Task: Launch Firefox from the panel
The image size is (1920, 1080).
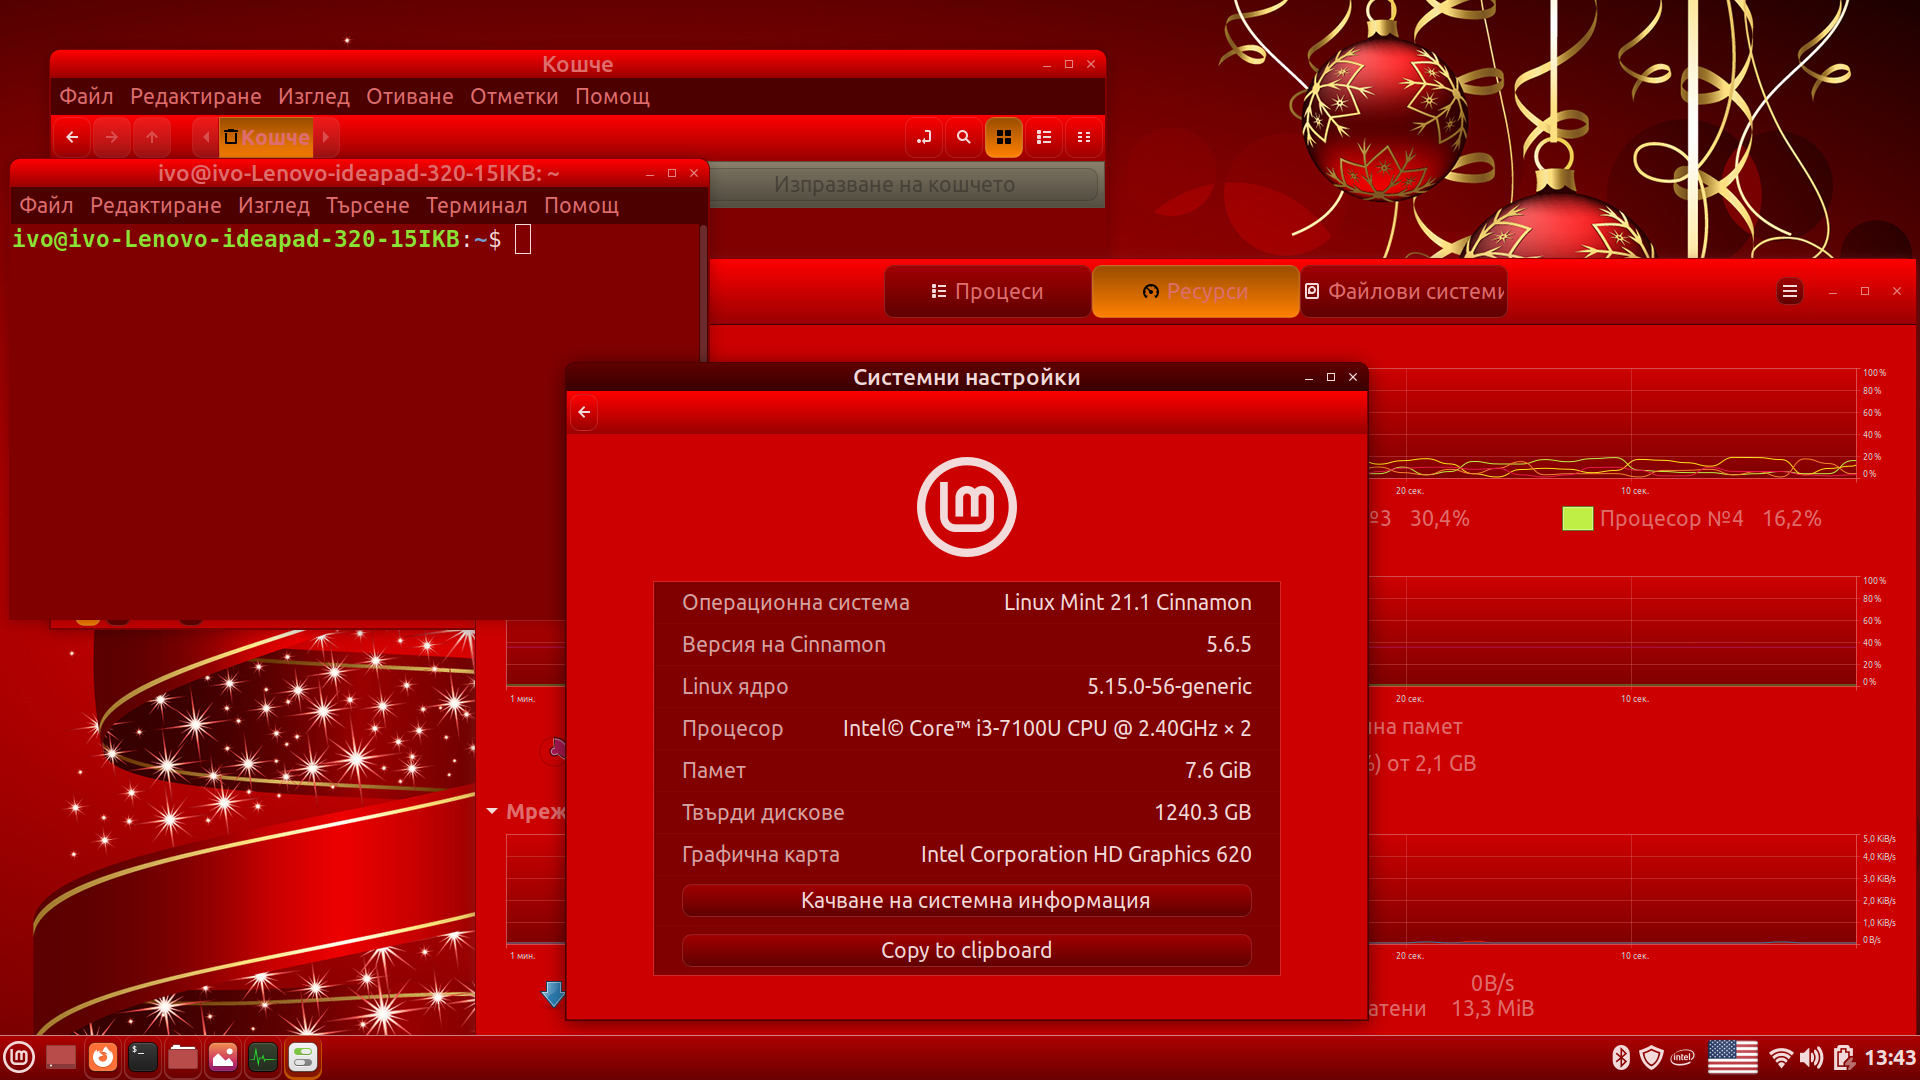Action: click(102, 1057)
